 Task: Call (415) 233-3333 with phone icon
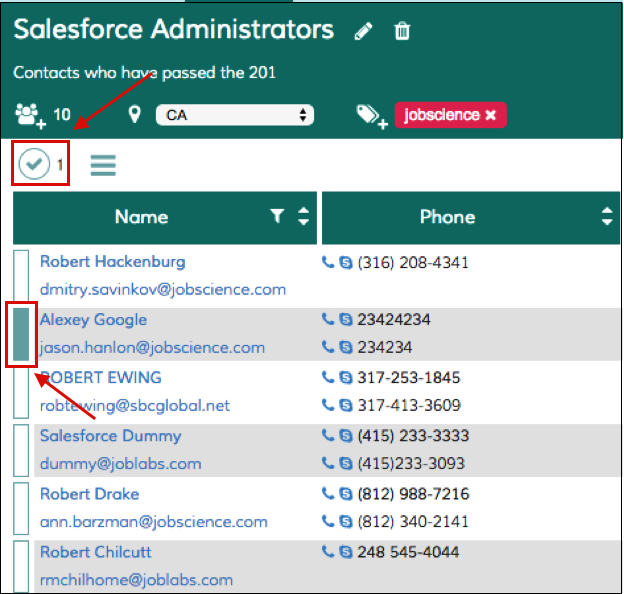click(328, 435)
